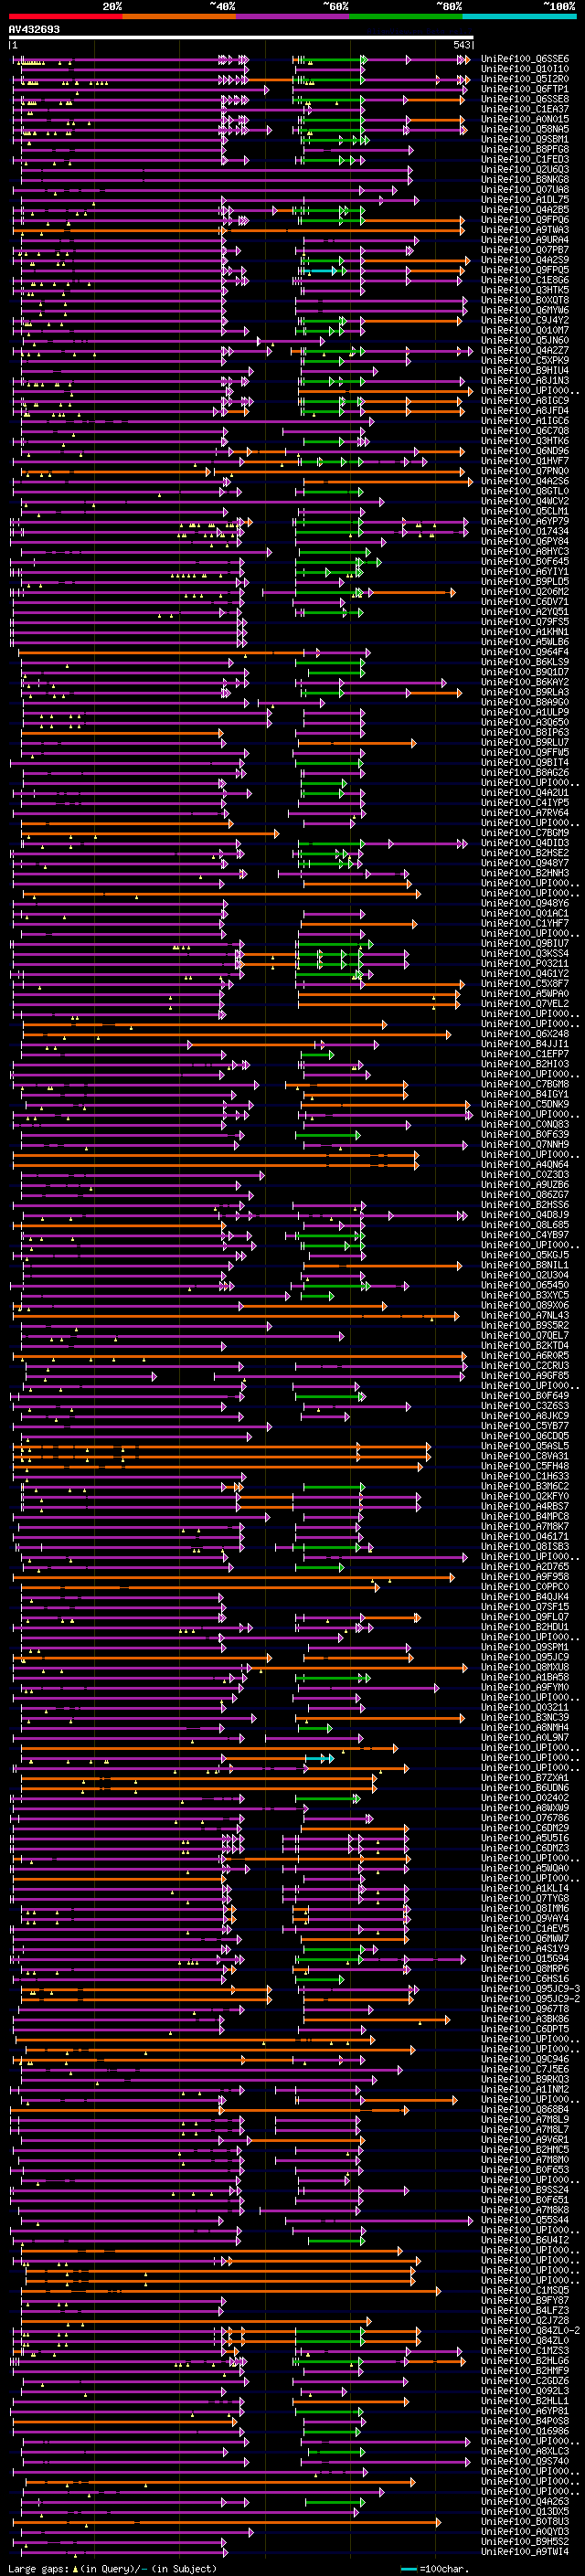
Task: Open hit UniRef100_C1EA37
Action: (525, 109)
